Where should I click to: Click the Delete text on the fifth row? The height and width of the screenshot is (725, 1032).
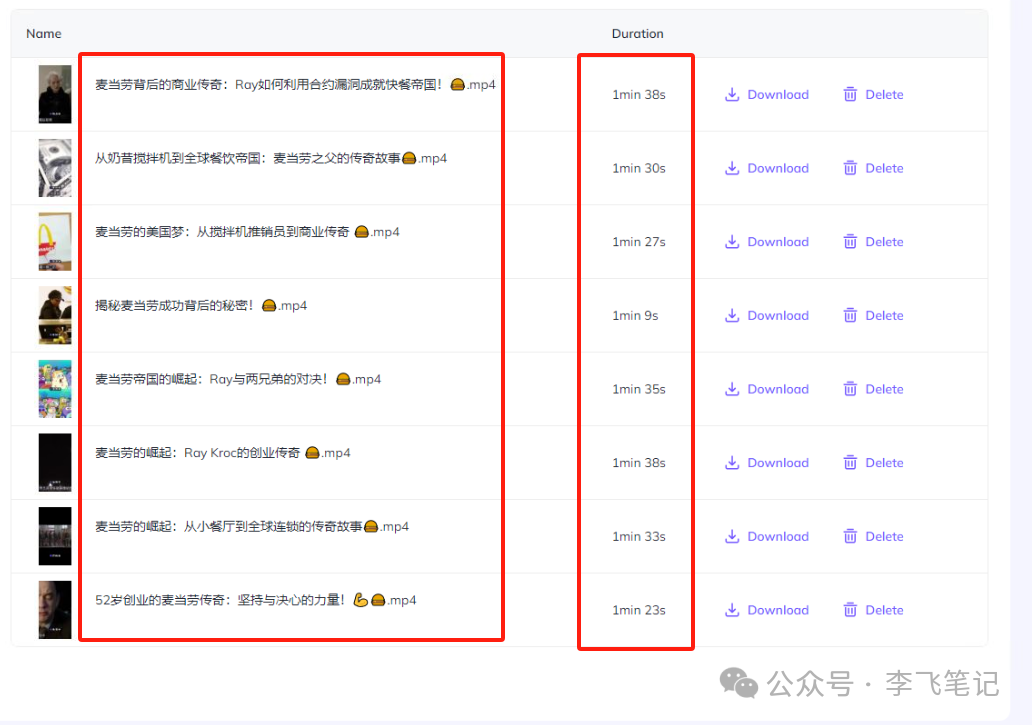click(x=884, y=388)
